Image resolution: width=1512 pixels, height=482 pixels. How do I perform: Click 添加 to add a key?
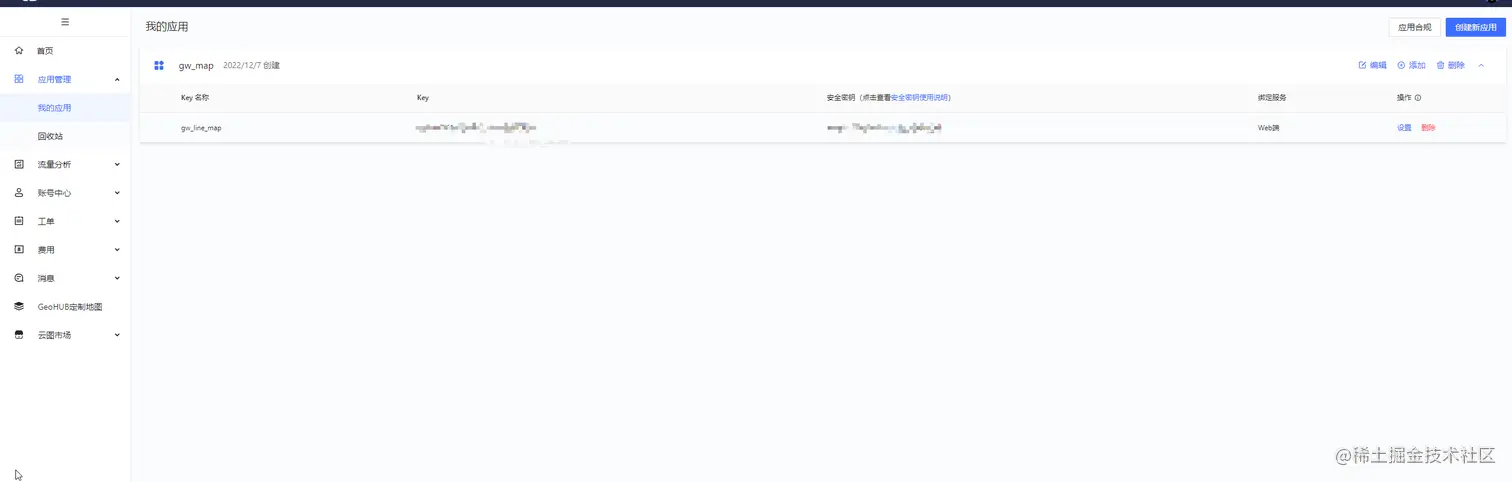[1417, 65]
